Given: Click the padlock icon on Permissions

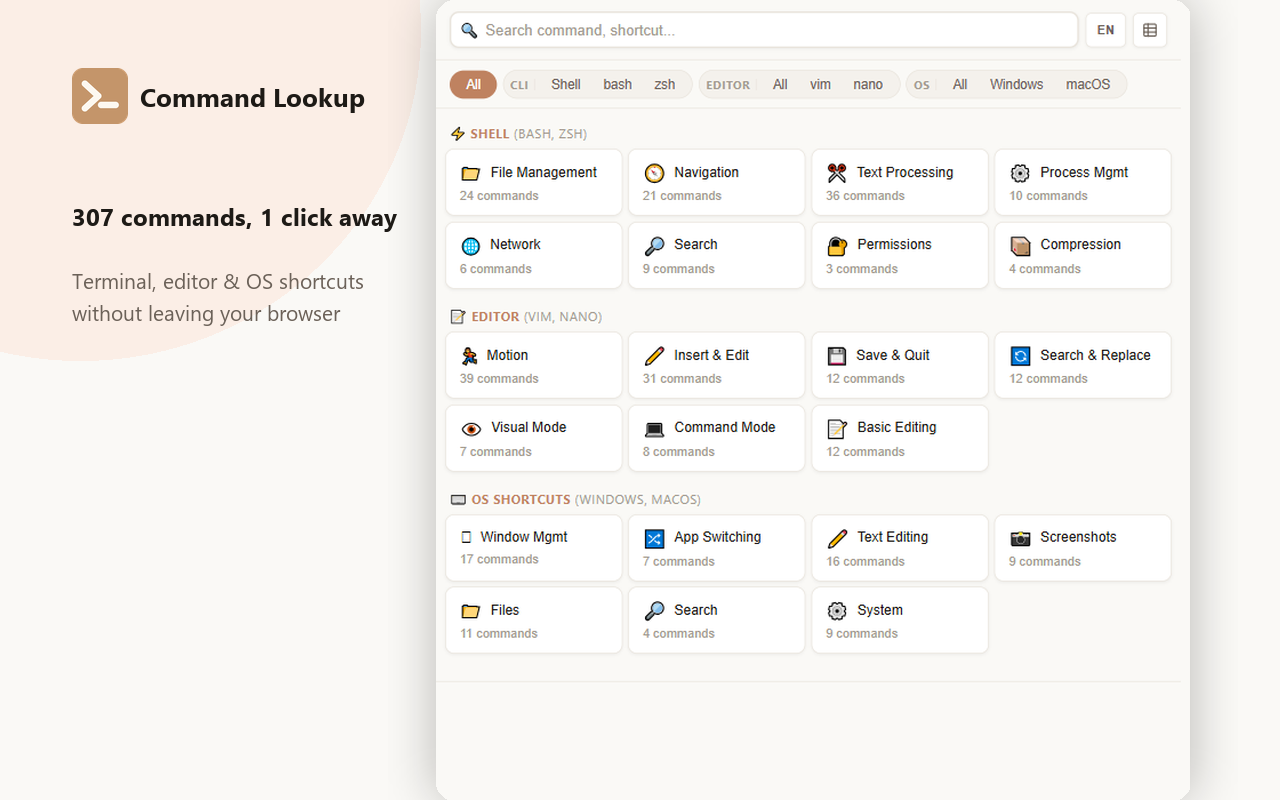Looking at the screenshot, I should (x=837, y=246).
